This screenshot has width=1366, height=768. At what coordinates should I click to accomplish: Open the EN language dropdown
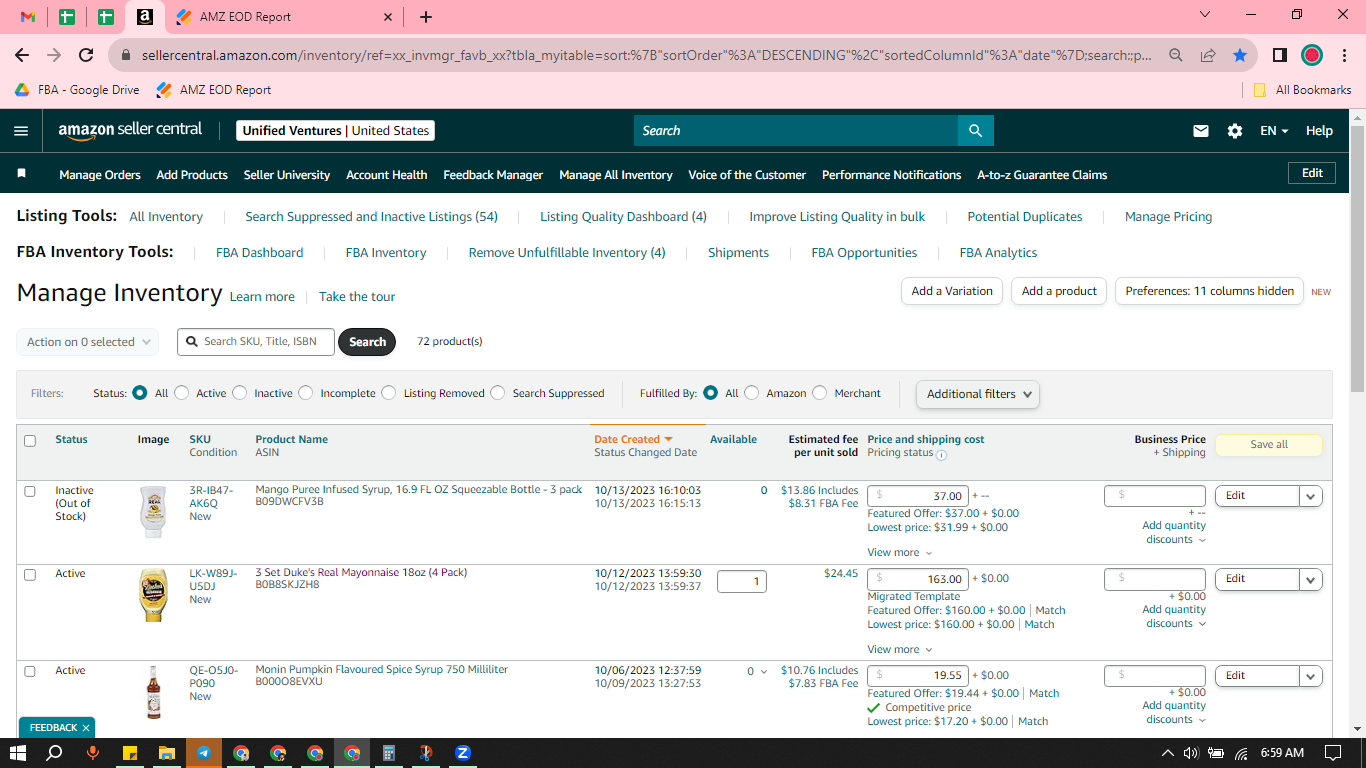coord(1274,131)
